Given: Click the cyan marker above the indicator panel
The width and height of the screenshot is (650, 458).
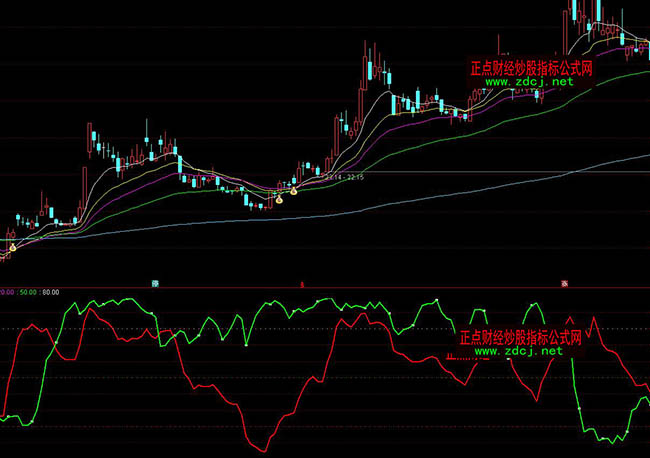Looking at the screenshot, I should (156, 284).
